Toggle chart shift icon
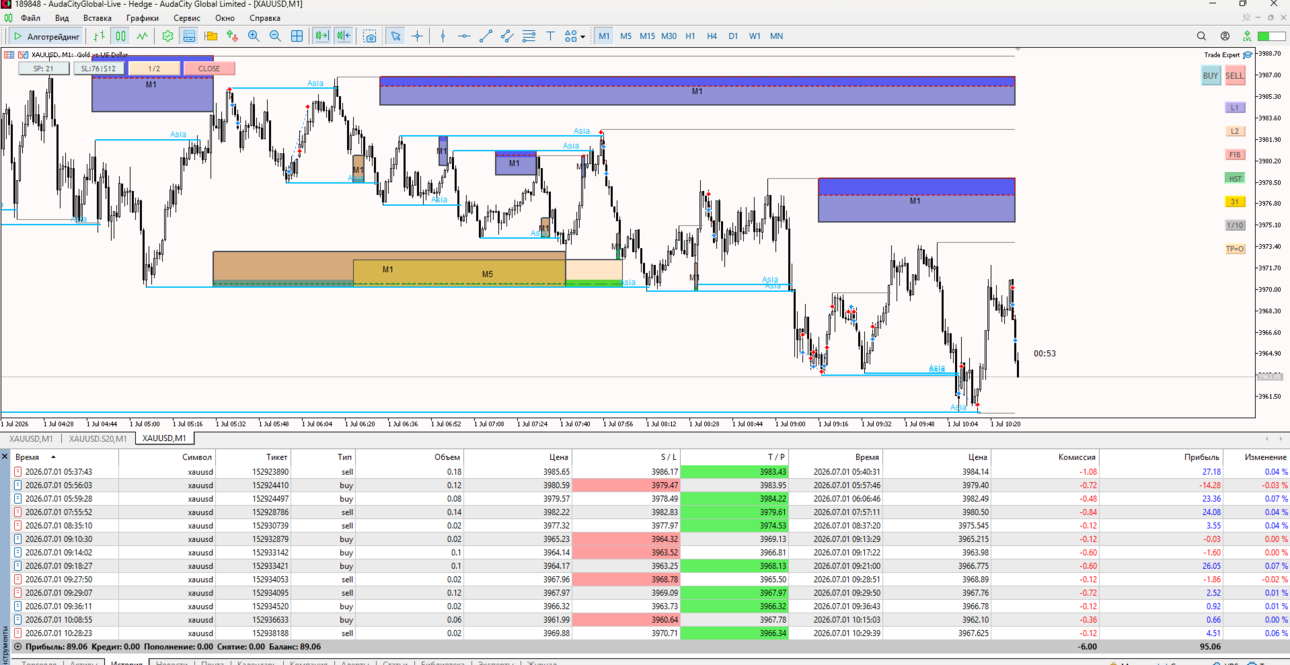The width and height of the screenshot is (1290, 665). pos(344,36)
